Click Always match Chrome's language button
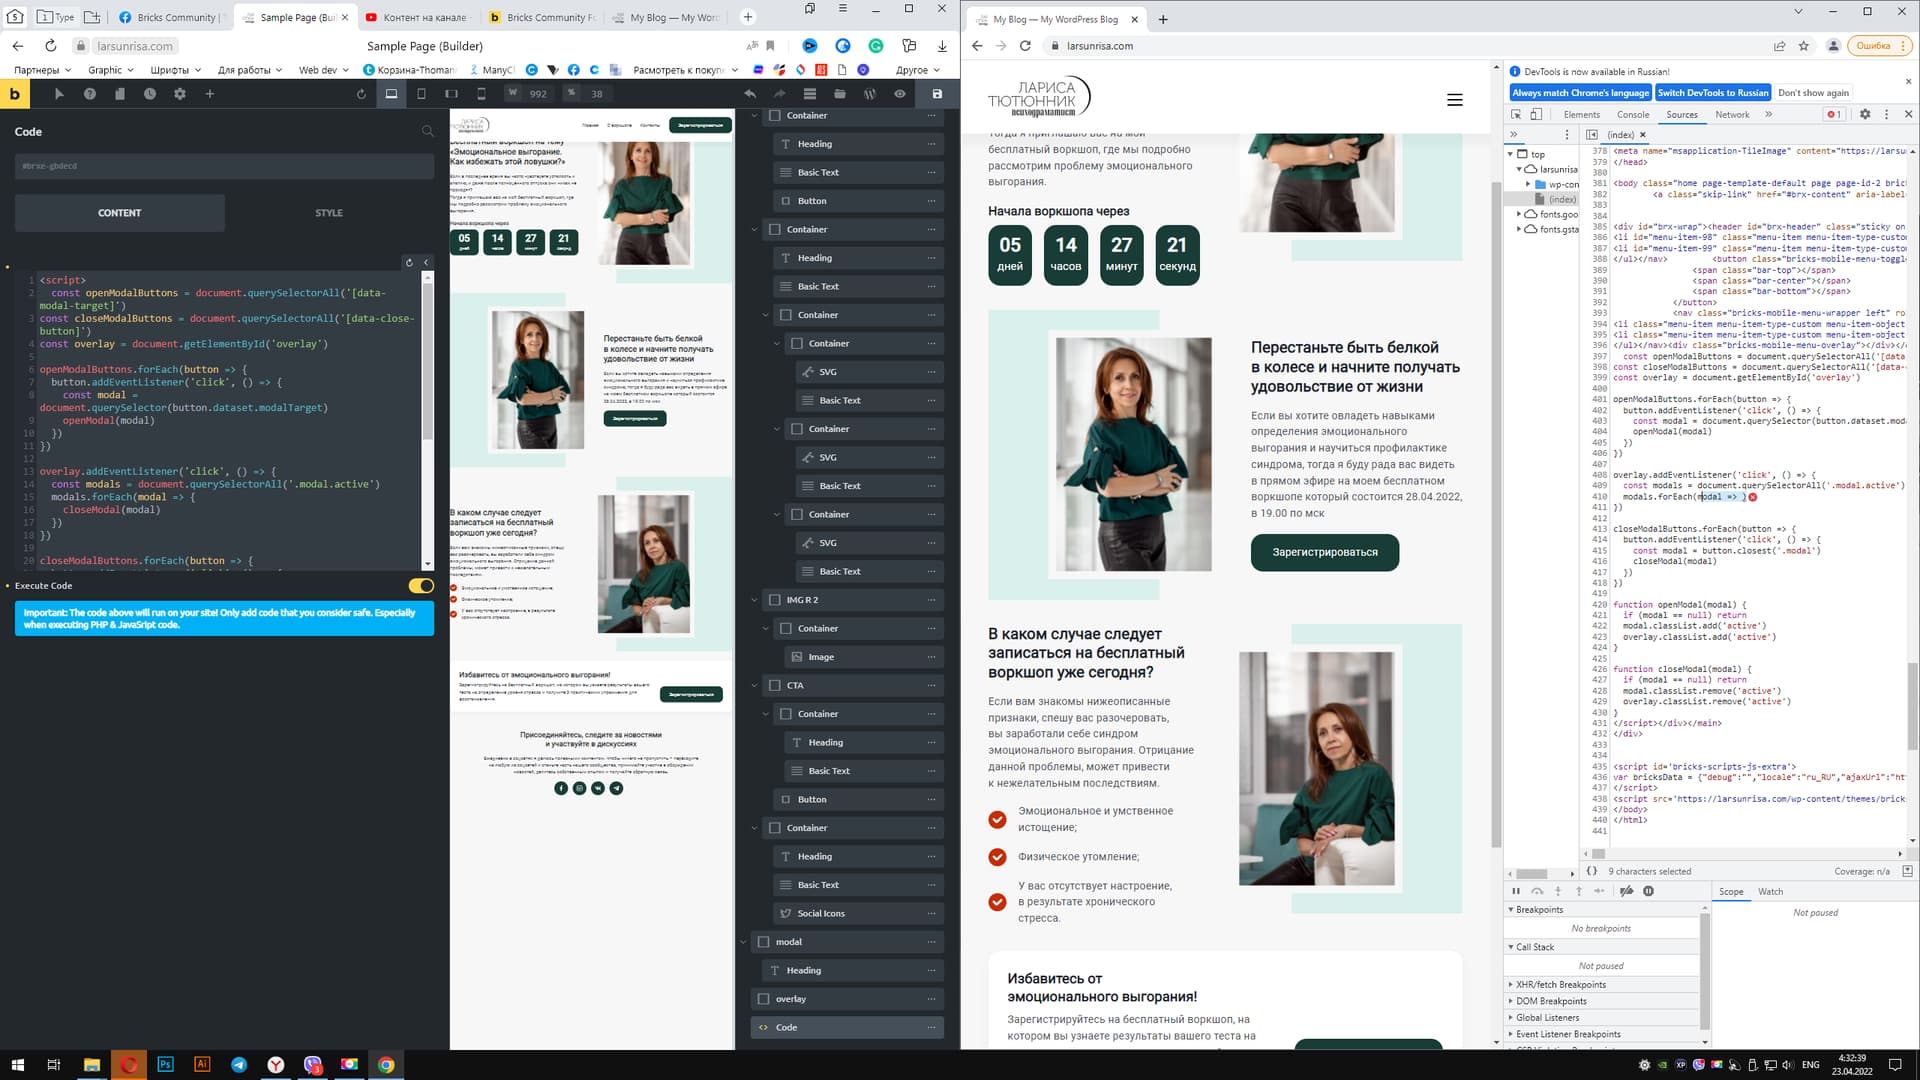Screen dimensions: 1920x1080 (x=1580, y=93)
